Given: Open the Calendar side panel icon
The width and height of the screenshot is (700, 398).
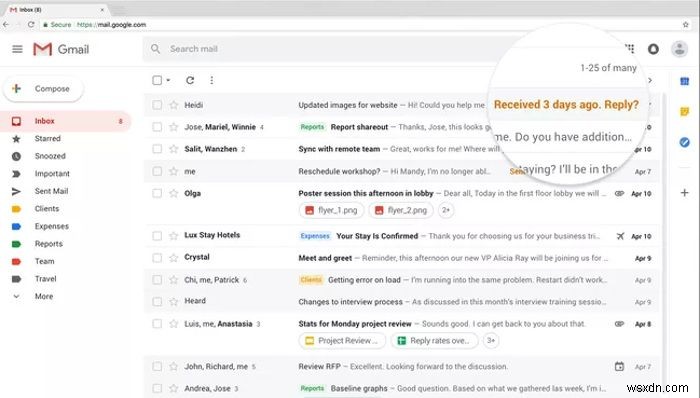Looking at the screenshot, I should (x=684, y=81).
